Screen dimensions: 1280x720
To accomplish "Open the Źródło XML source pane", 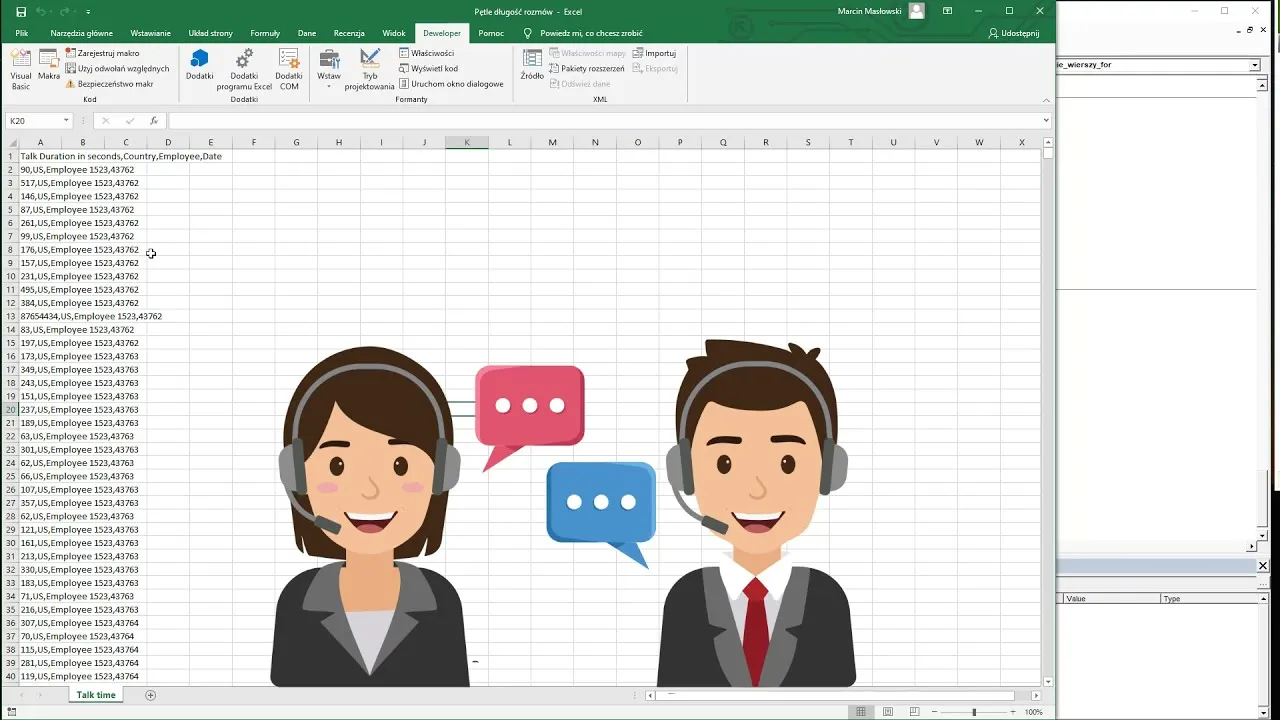I will pos(532,65).
